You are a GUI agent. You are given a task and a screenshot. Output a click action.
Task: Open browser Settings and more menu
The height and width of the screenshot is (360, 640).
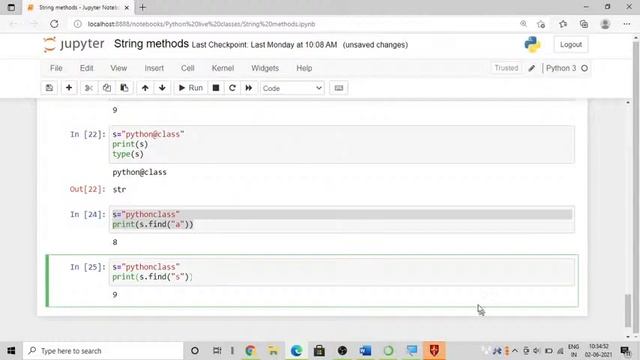point(627,24)
